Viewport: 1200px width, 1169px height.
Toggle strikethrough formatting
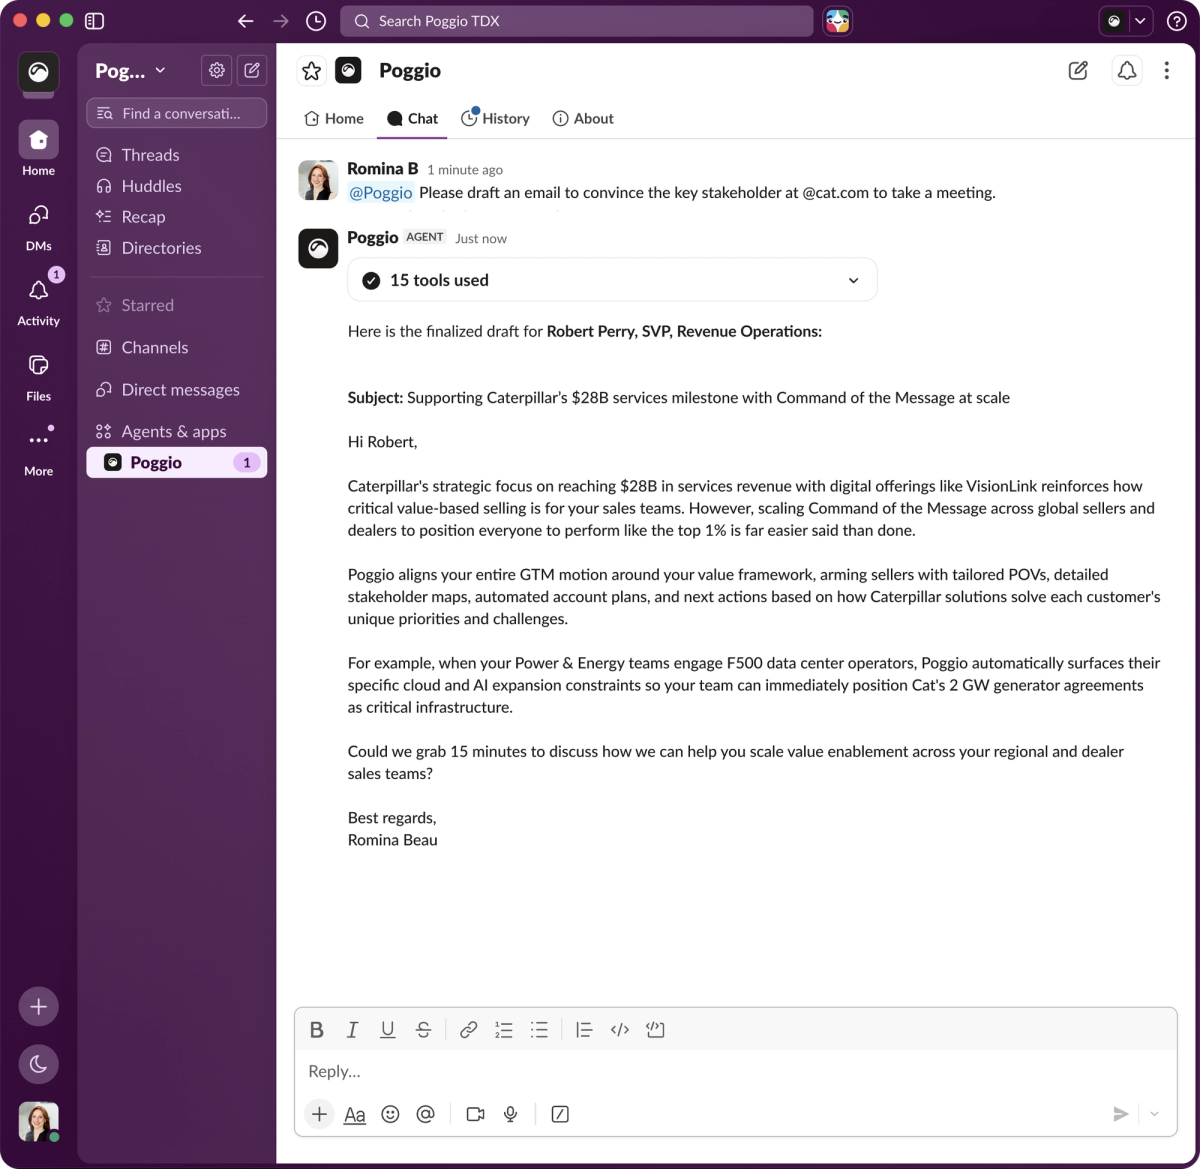(x=423, y=1030)
